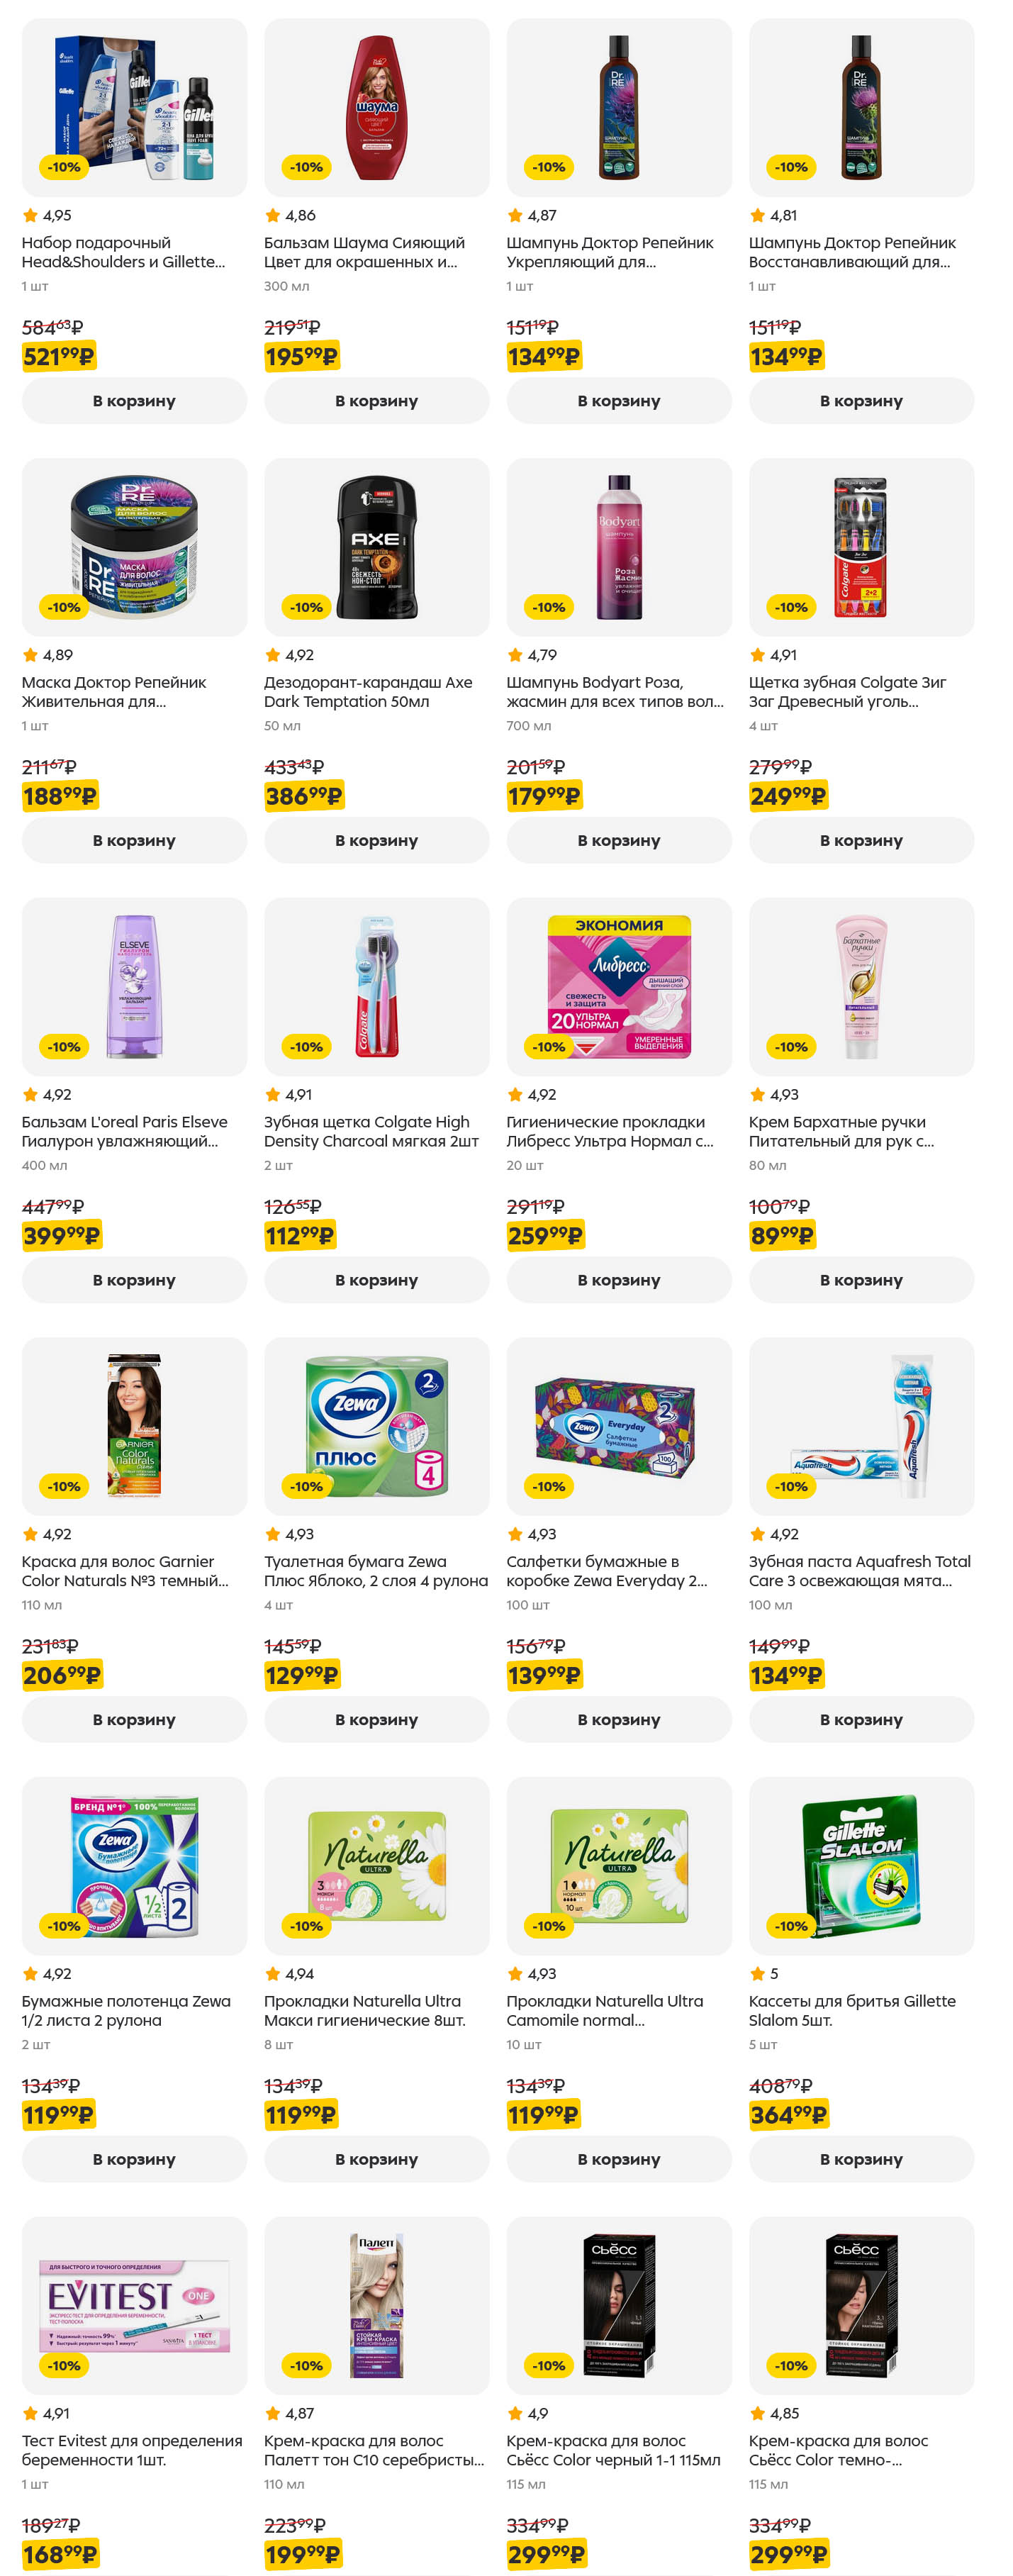Click the -10% badge on Палетт hair dye

click(306, 2365)
